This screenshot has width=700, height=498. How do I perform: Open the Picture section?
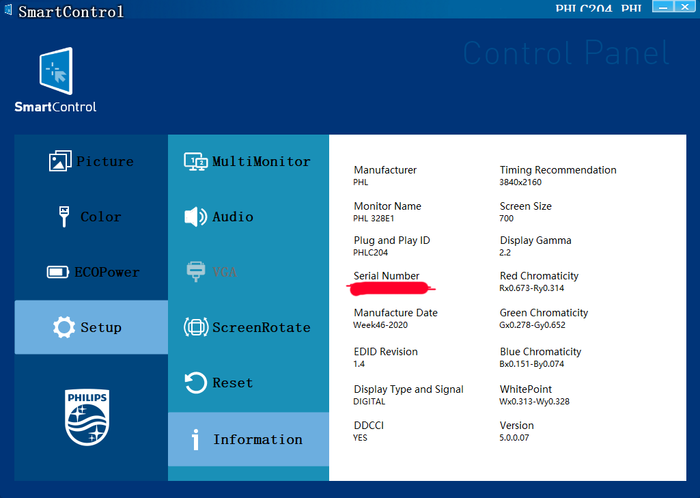(91, 162)
